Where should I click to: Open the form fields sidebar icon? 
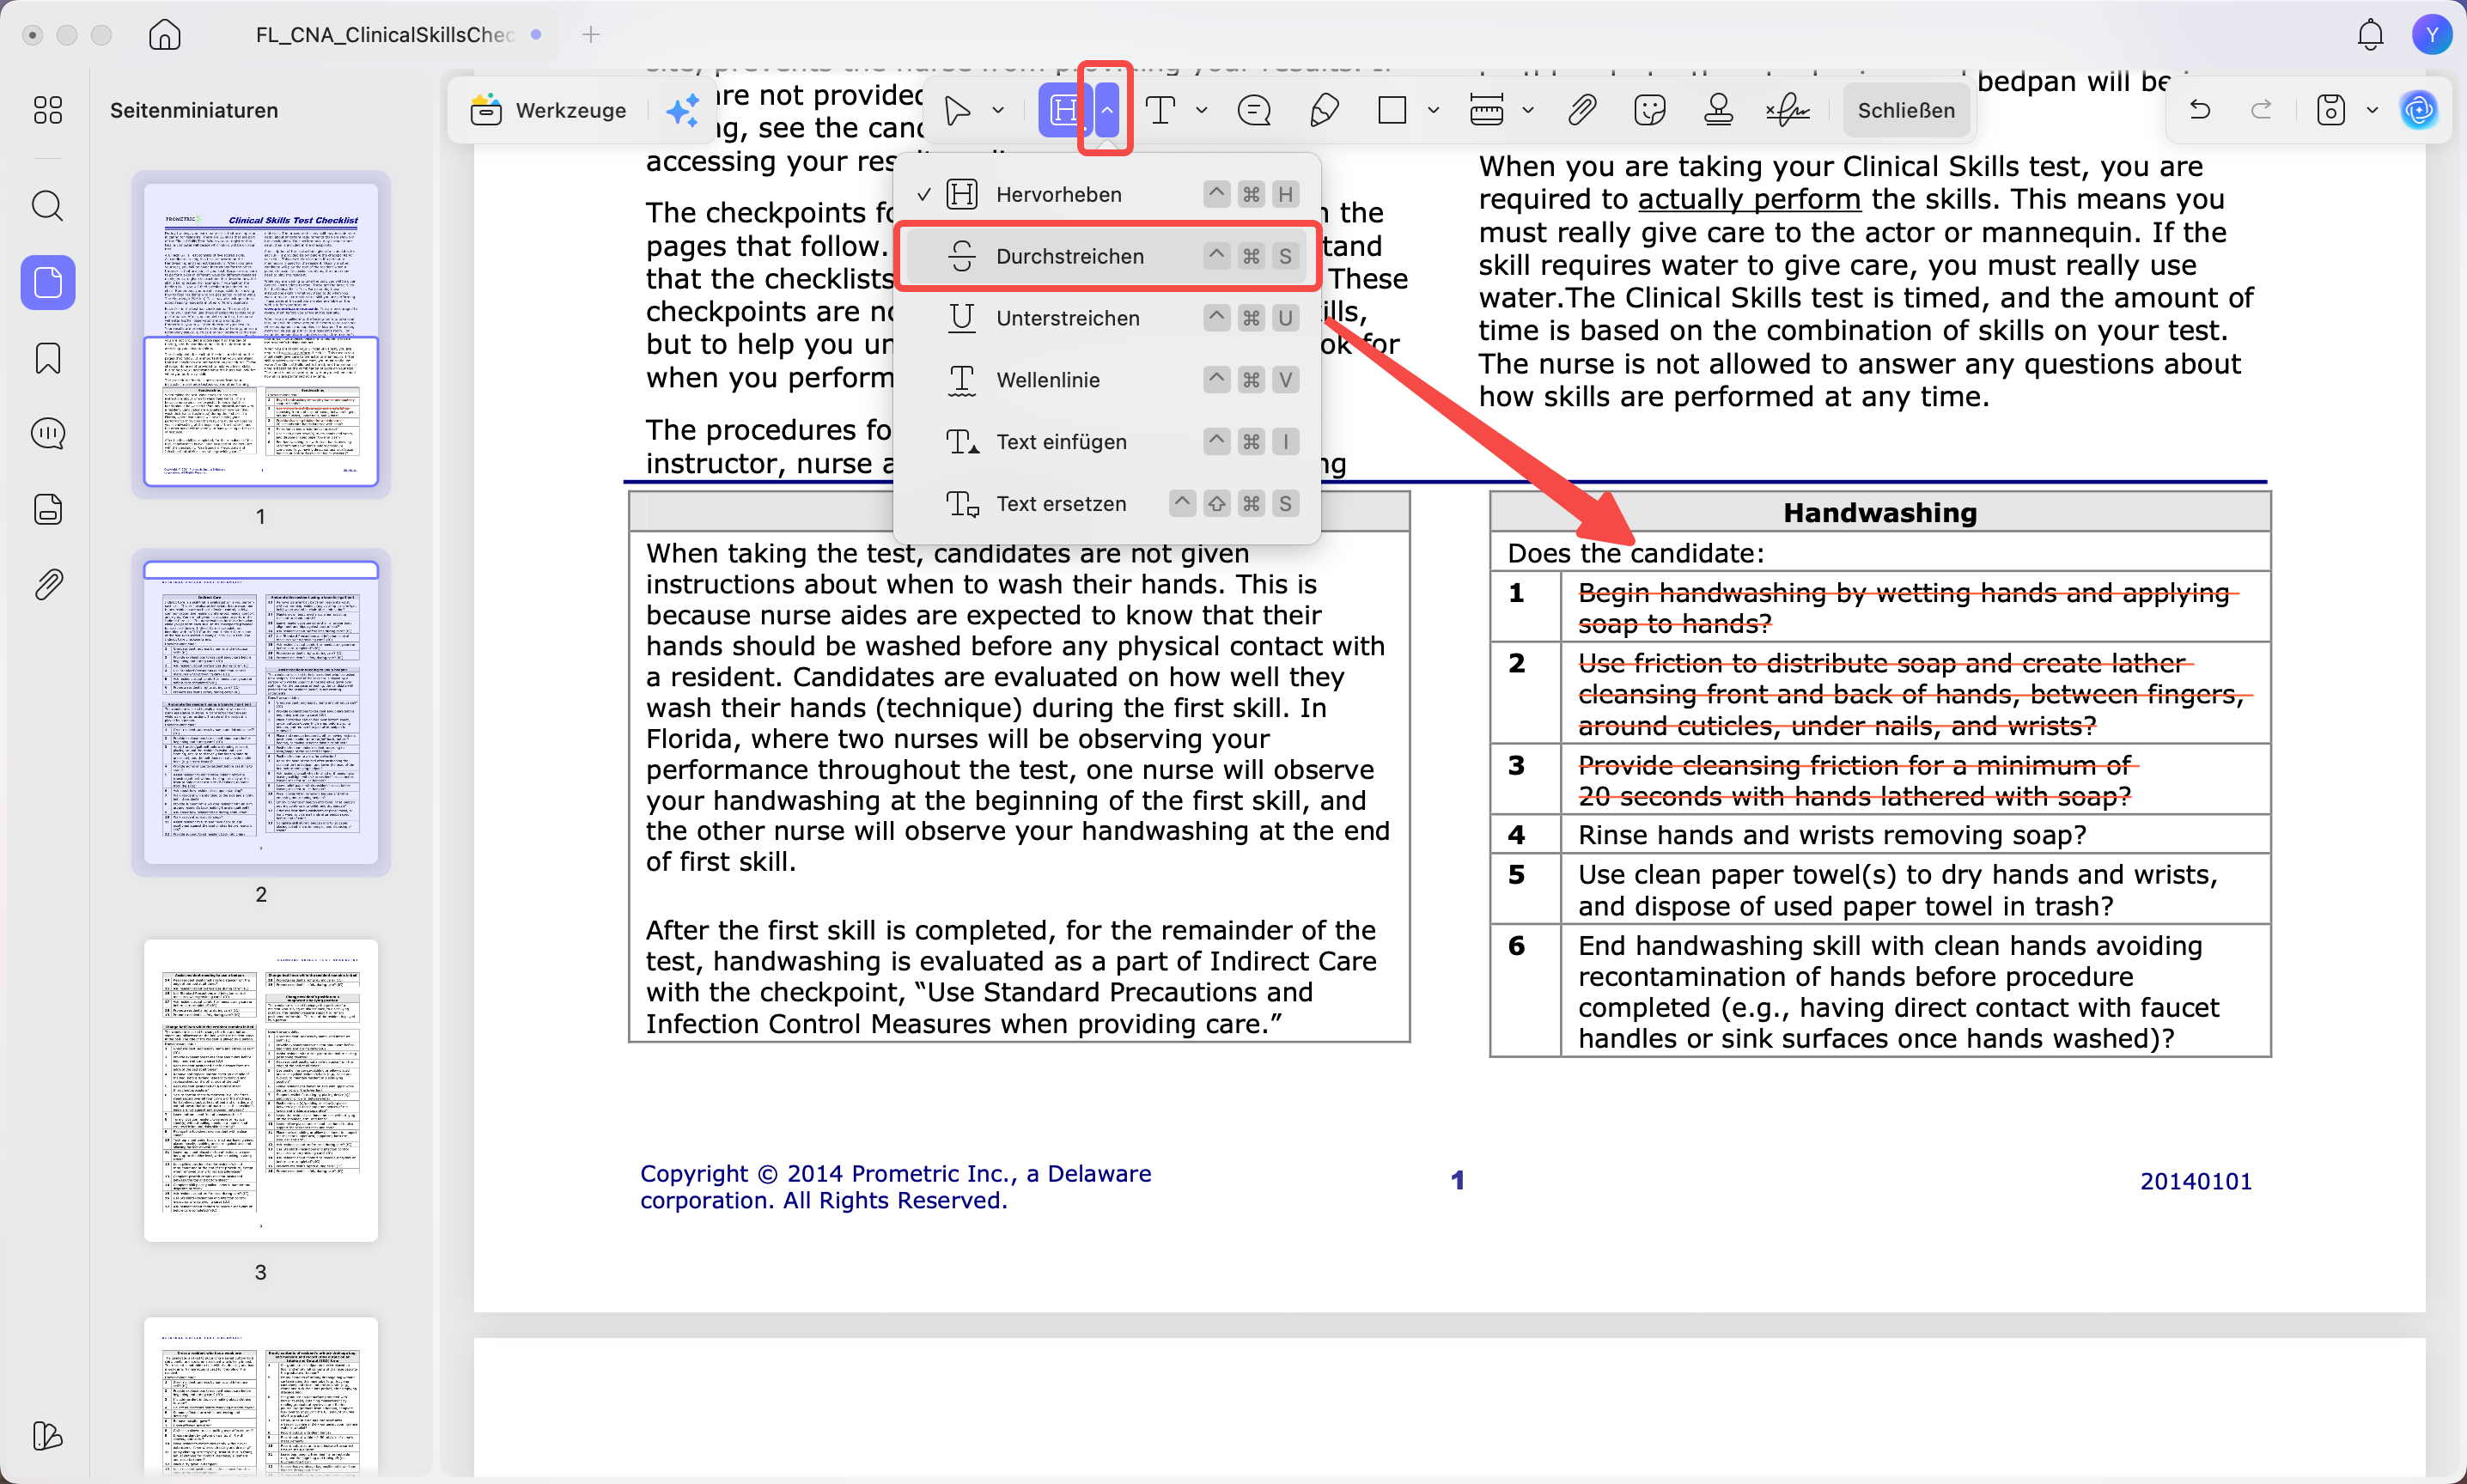(48, 509)
